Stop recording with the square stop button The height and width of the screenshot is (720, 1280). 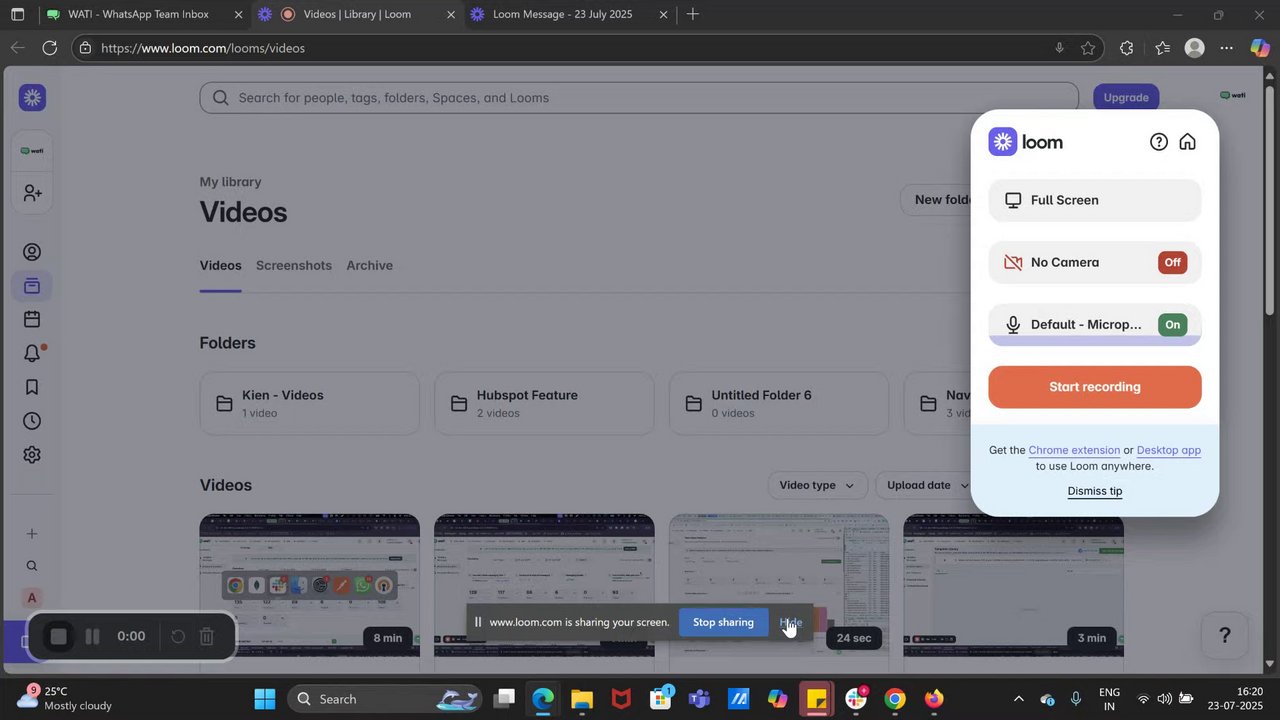pos(59,636)
